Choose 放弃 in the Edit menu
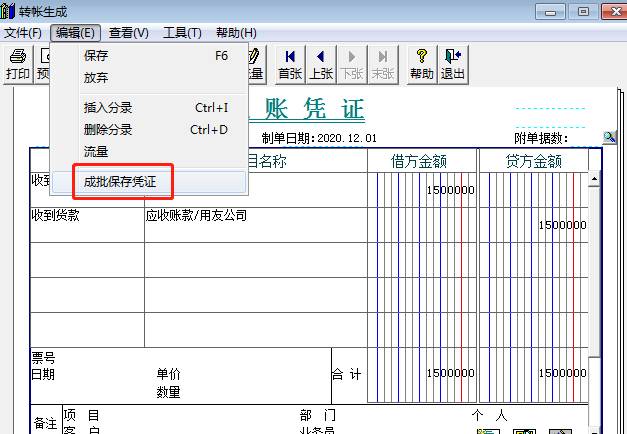This screenshot has height=434, width=627. pyautogui.click(x=150, y=78)
